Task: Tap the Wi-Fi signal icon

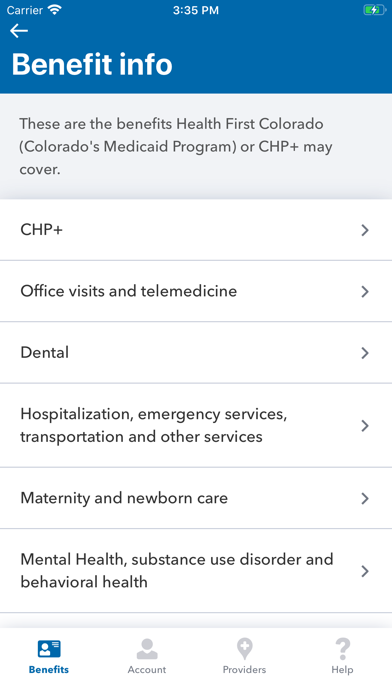Action: 55,10
